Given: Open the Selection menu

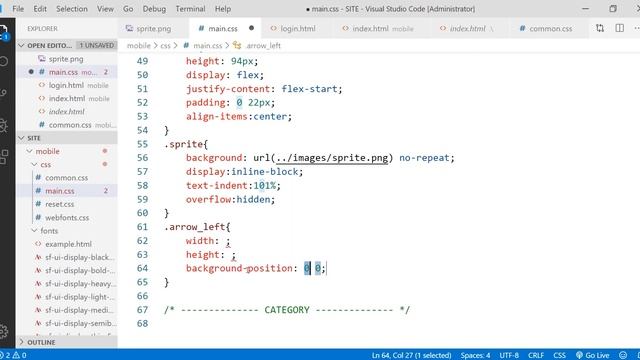Looking at the screenshot, I should (72, 9).
